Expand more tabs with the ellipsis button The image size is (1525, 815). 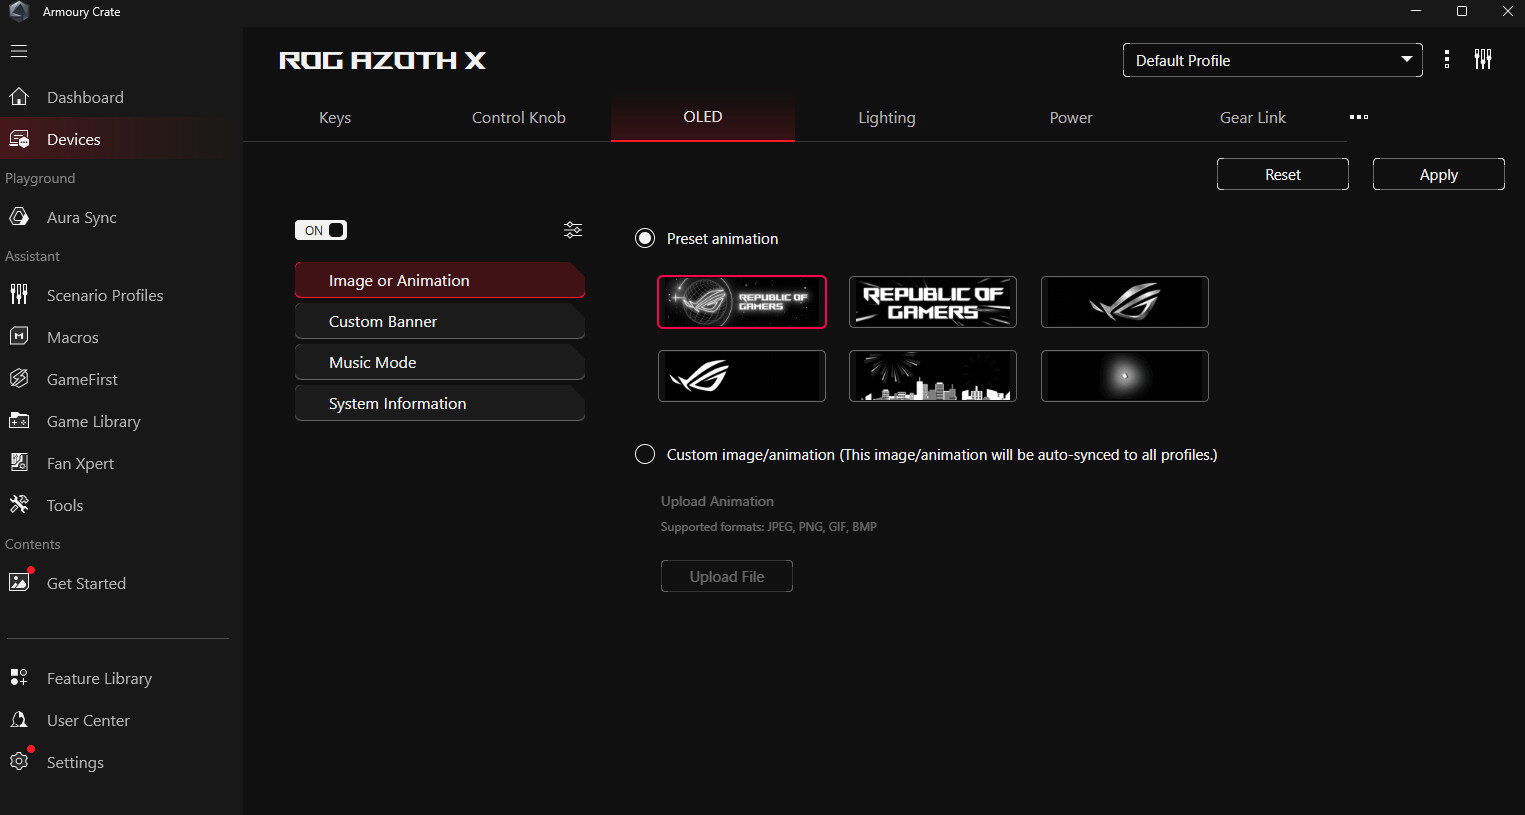point(1358,117)
